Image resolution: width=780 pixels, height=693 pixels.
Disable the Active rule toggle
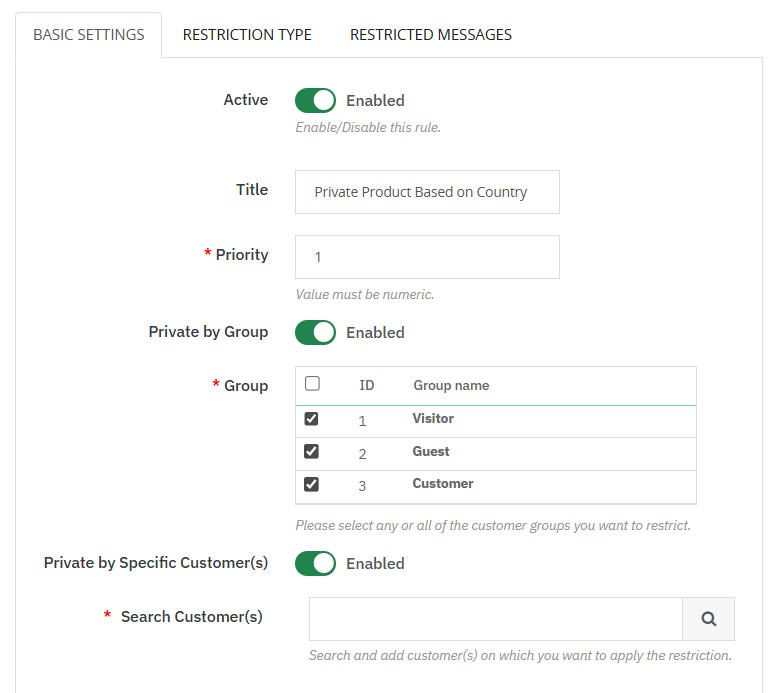pyautogui.click(x=315, y=100)
